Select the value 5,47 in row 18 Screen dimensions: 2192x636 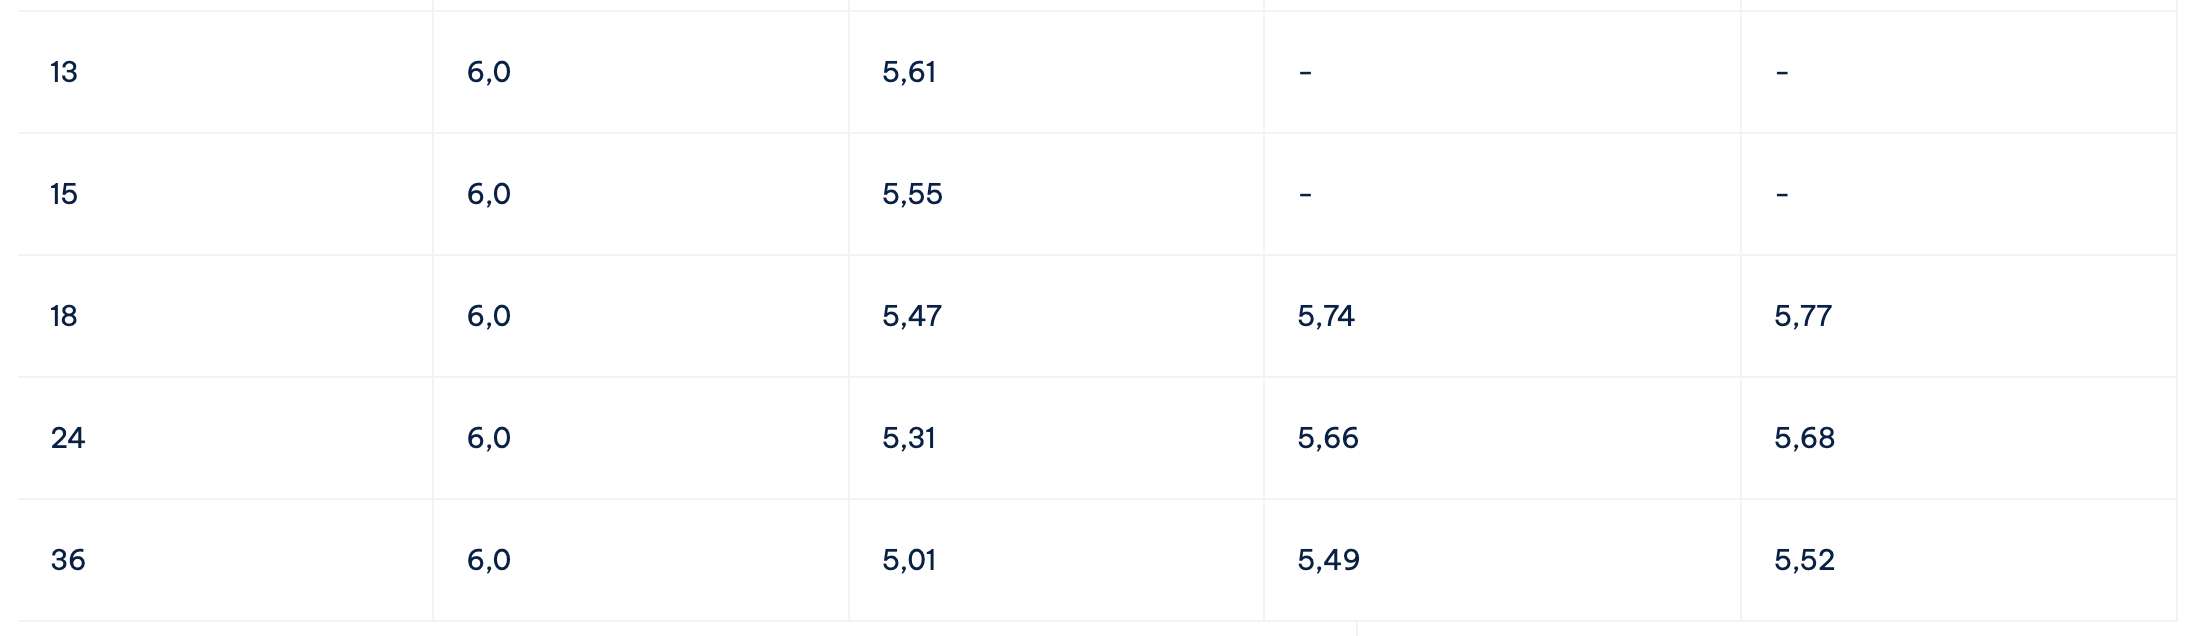(912, 316)
